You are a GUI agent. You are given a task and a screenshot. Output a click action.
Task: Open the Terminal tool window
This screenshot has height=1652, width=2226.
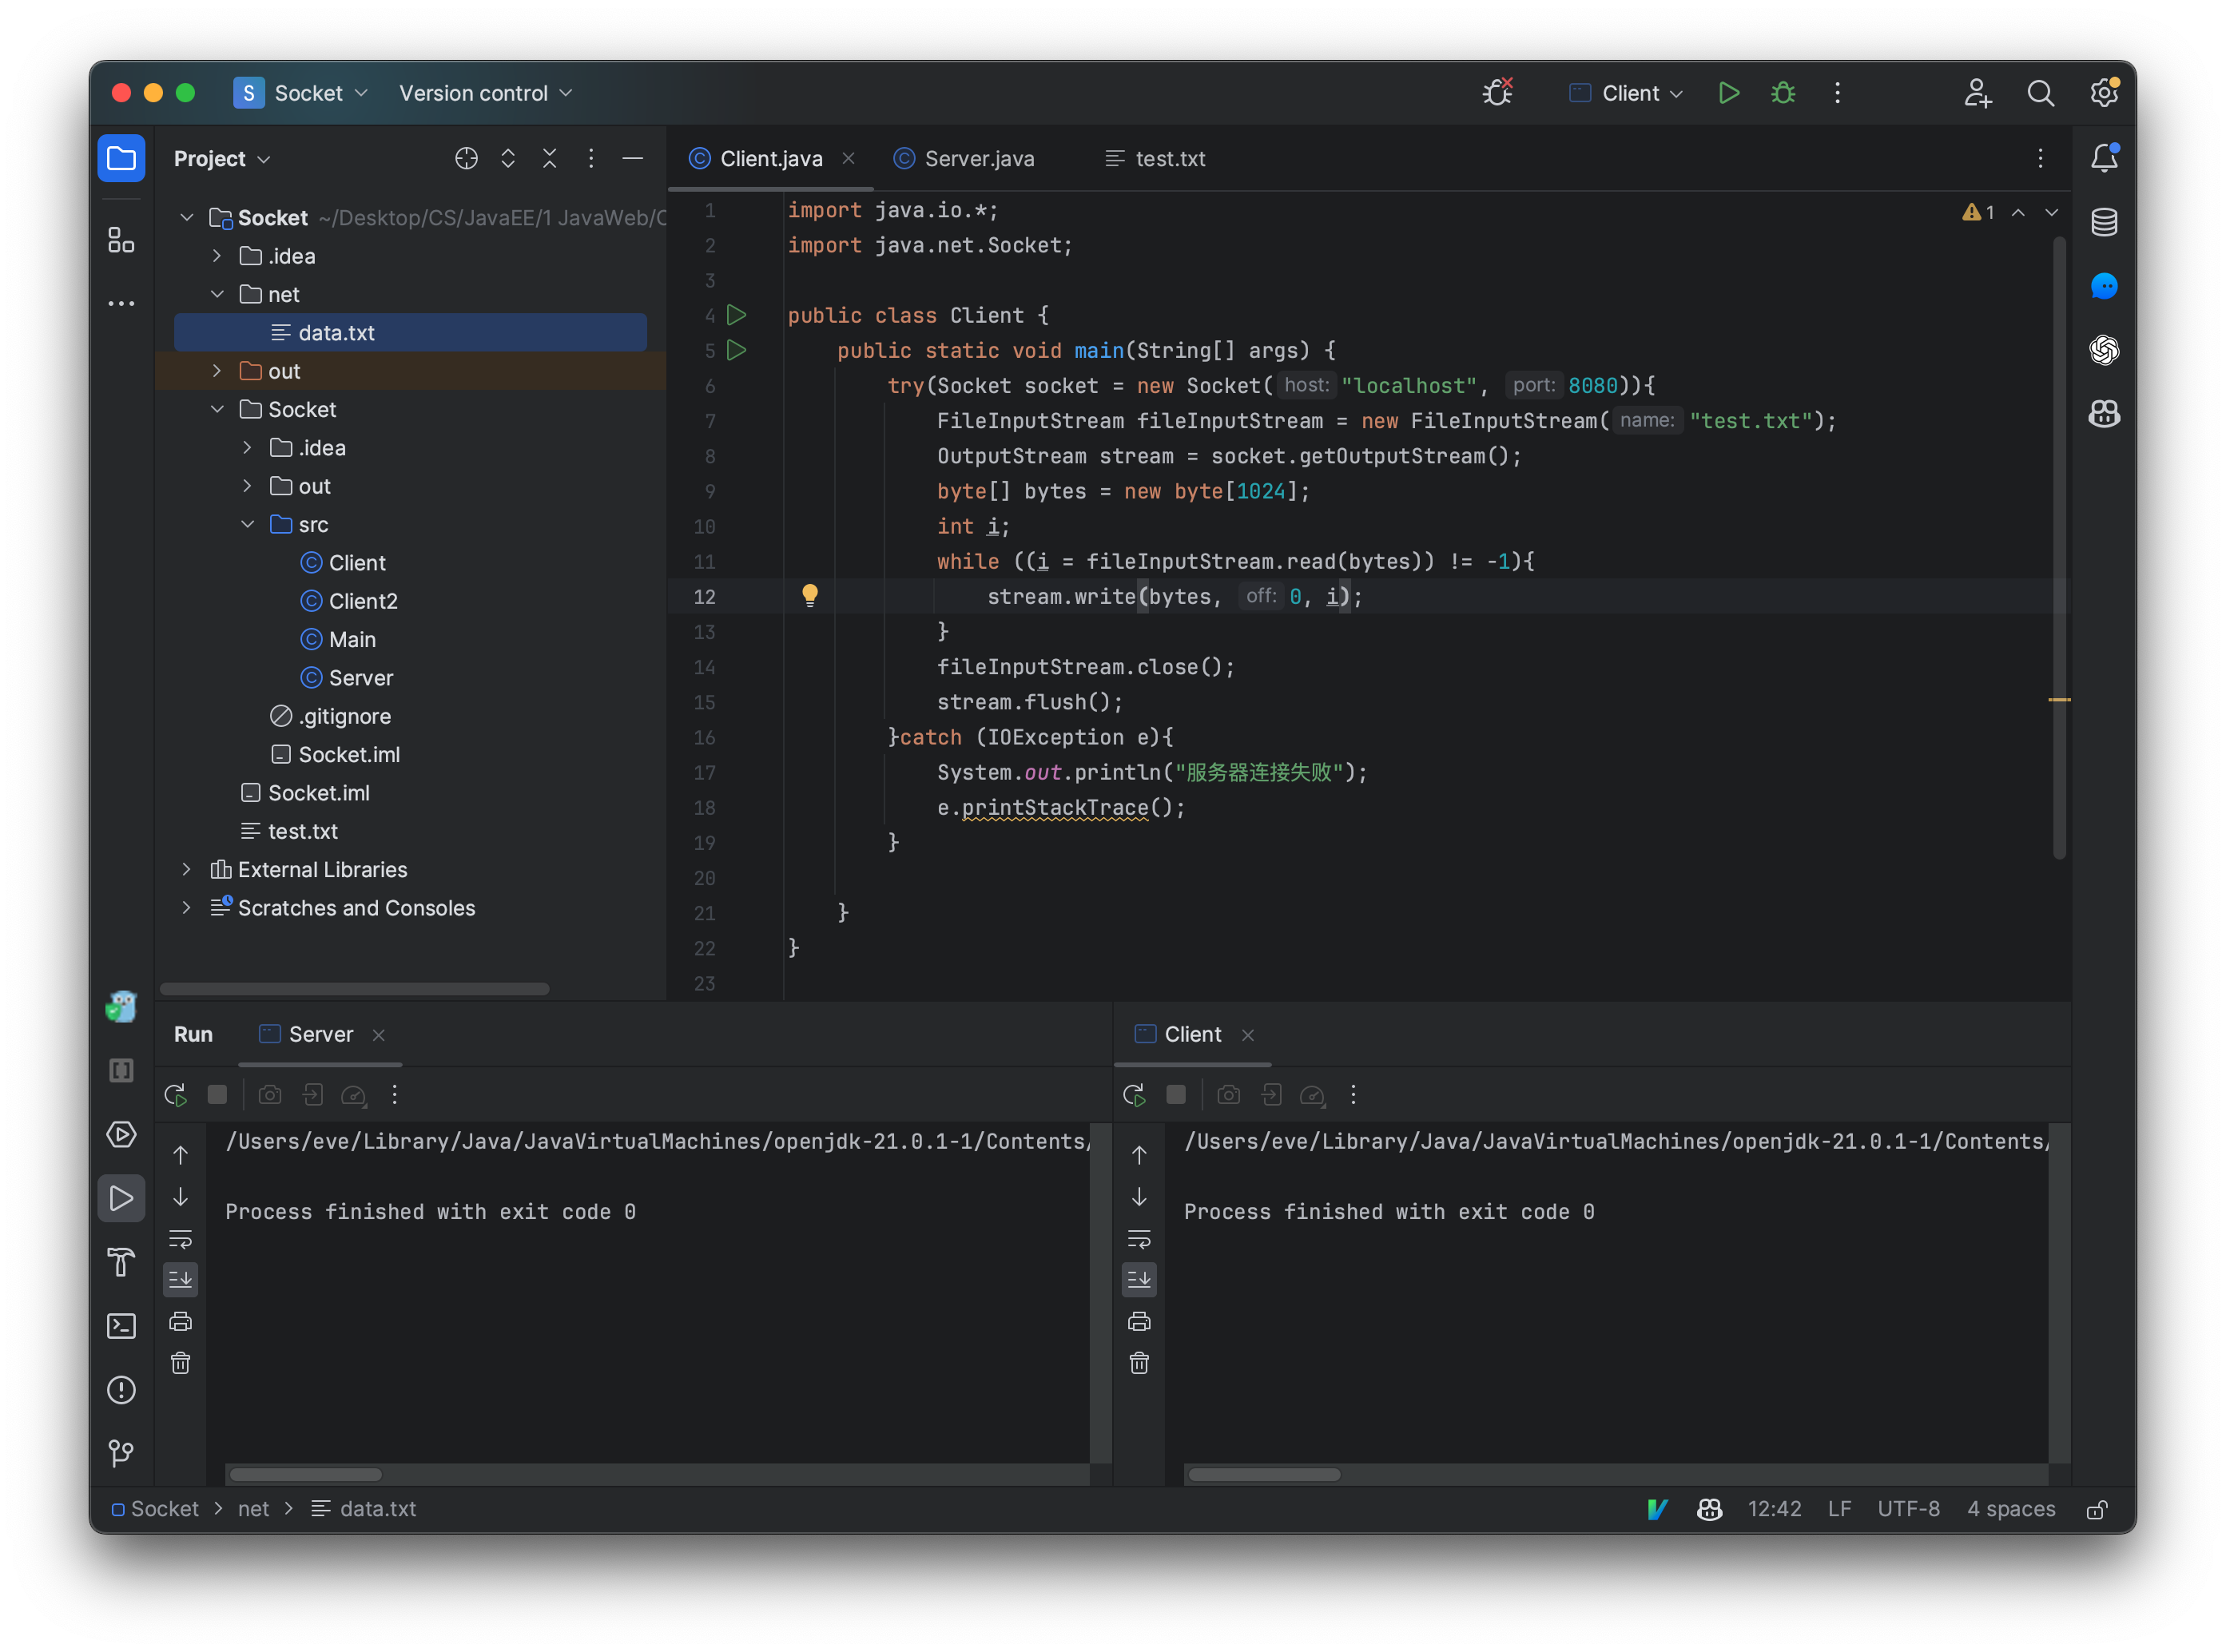click(121, 1326)
